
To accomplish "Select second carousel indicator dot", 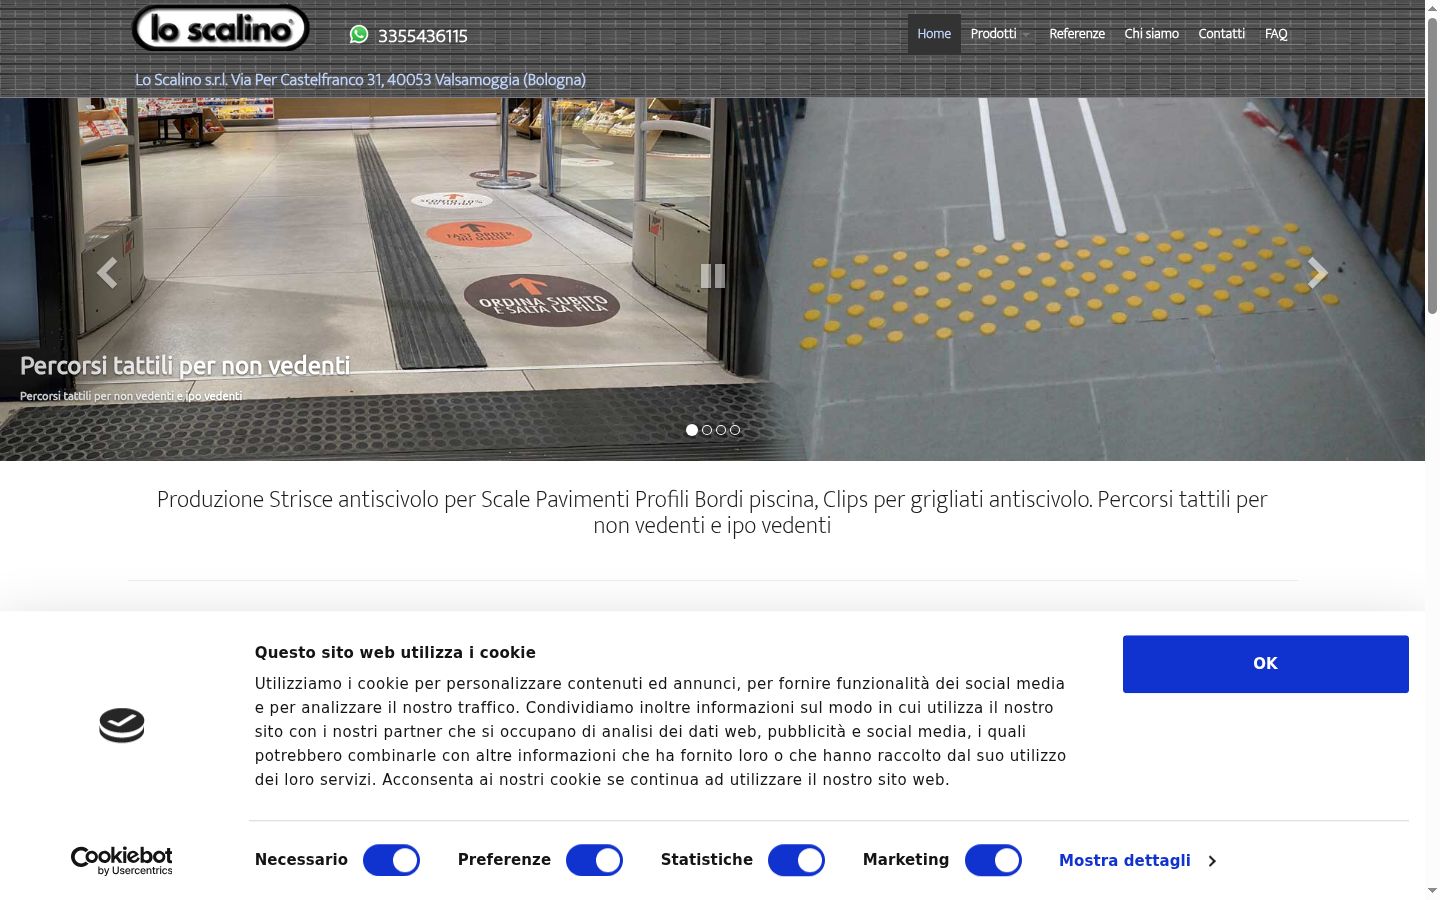I will click(x=707, y=430).
